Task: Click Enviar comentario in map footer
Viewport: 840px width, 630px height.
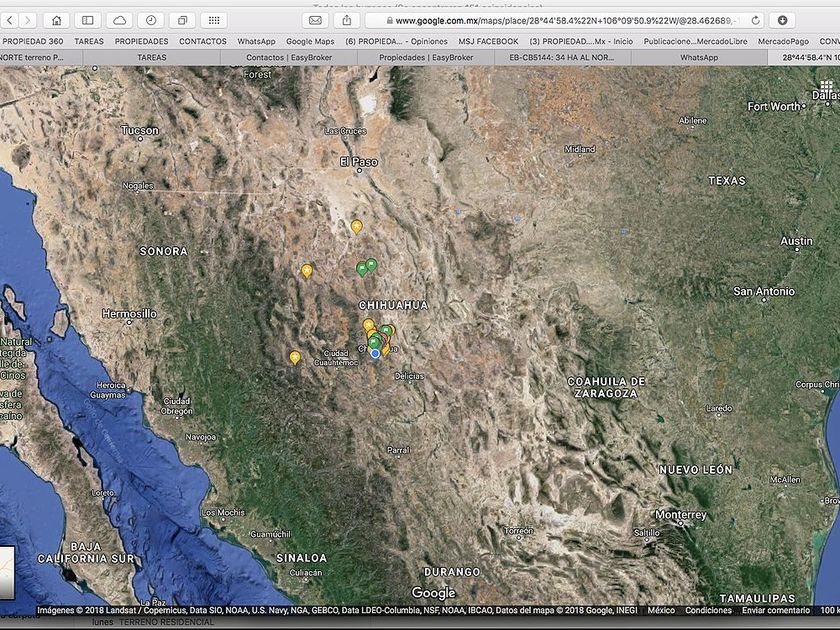Action: tap(776, 610)
